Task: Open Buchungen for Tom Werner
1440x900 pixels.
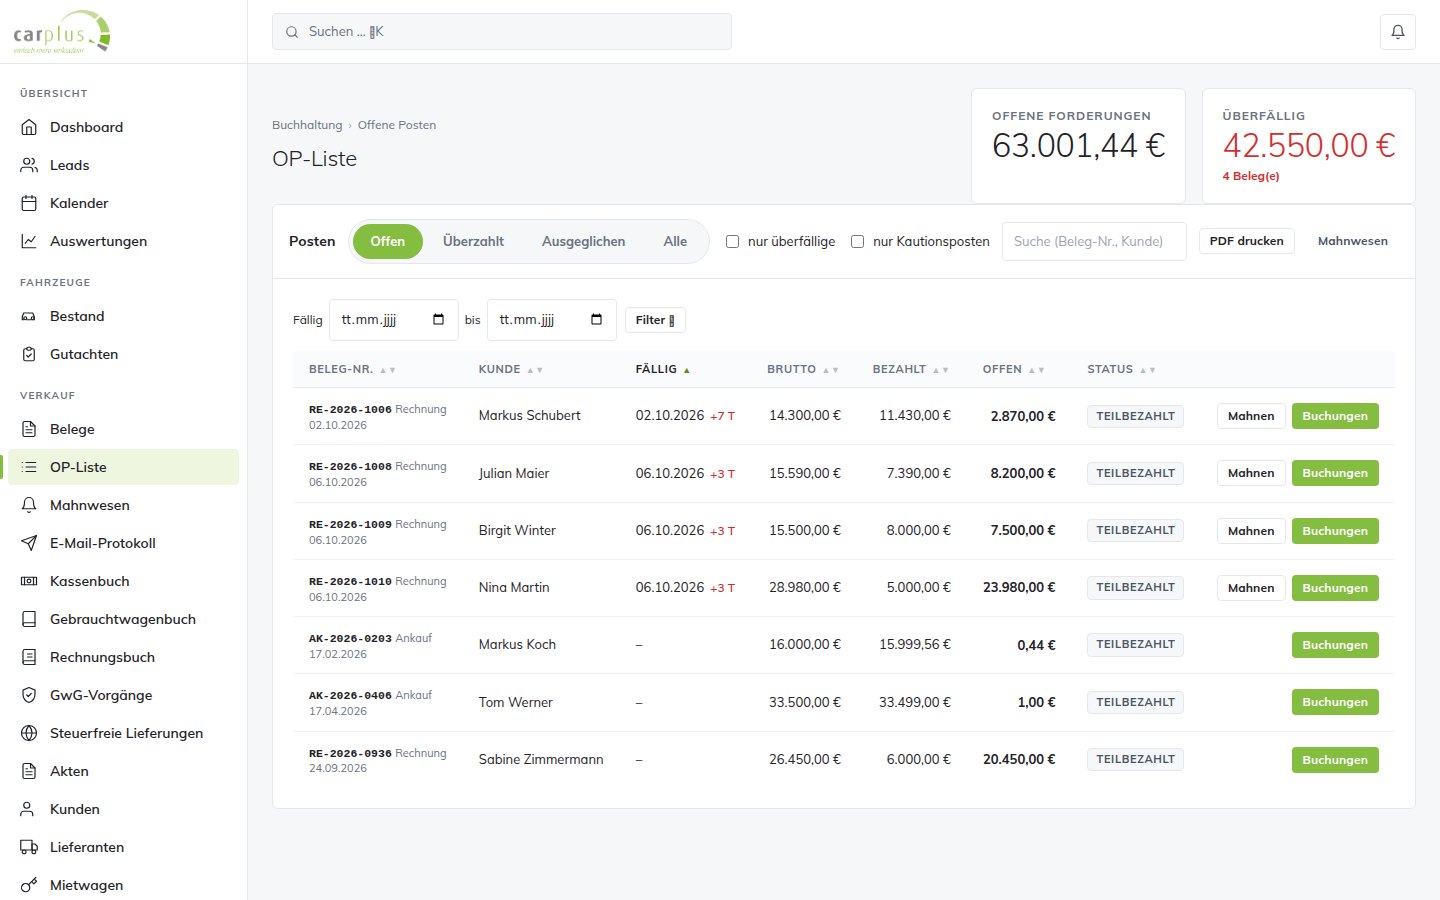Action: [x=1335, y=702]
